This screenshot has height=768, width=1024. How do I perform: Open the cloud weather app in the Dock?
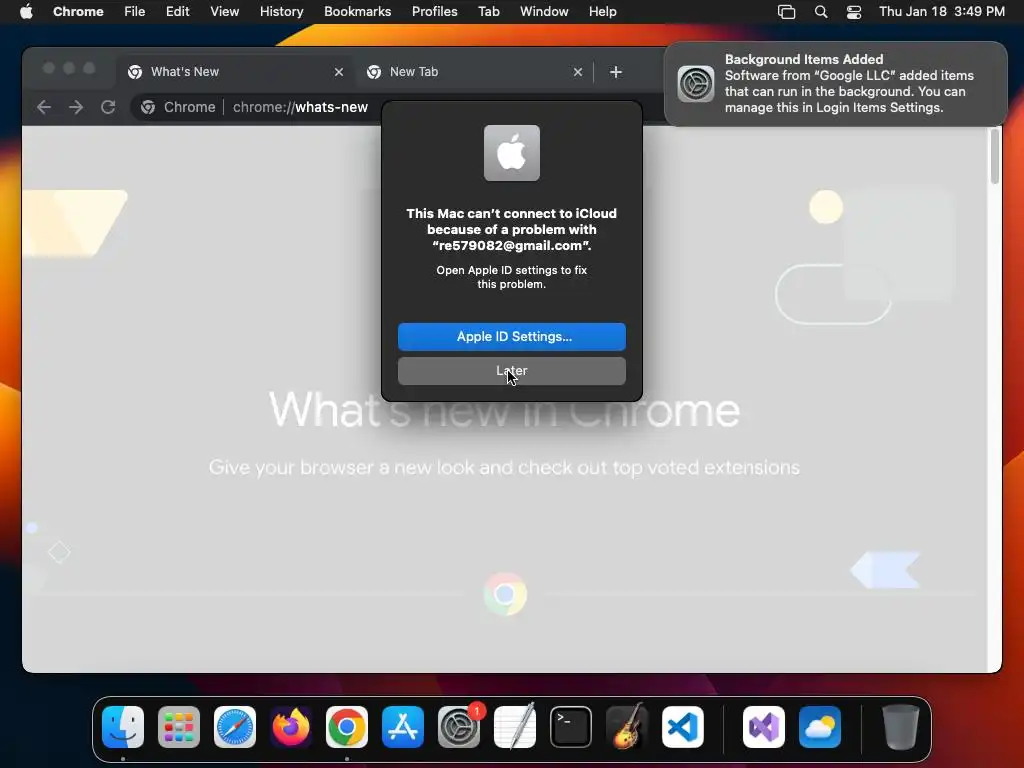820,727
